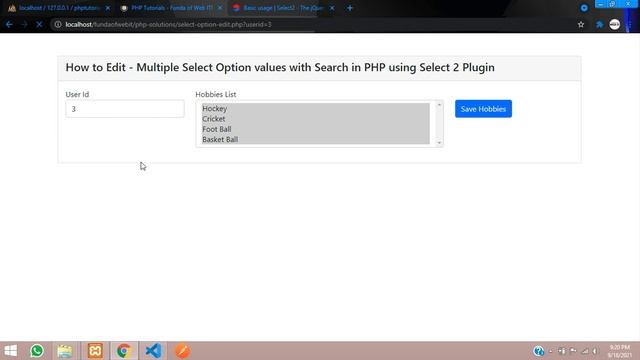This screenshot has width=640, height=360.
Task: Click the browser address bar URL
Action: point(169,24)
